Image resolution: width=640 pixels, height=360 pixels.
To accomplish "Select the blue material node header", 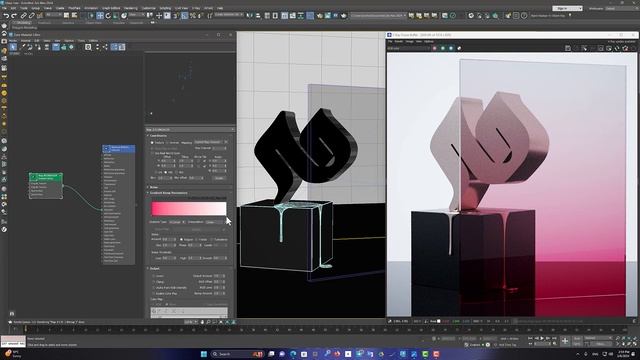I will [119, 149].
